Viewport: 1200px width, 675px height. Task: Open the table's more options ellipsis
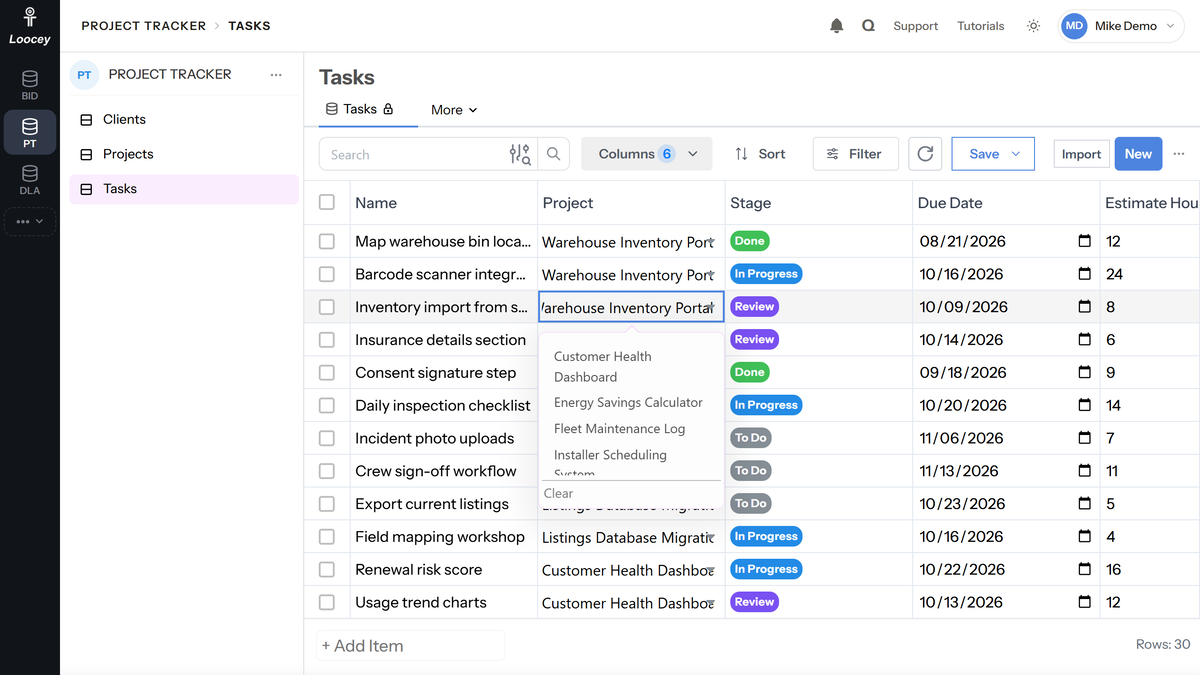1179,154
